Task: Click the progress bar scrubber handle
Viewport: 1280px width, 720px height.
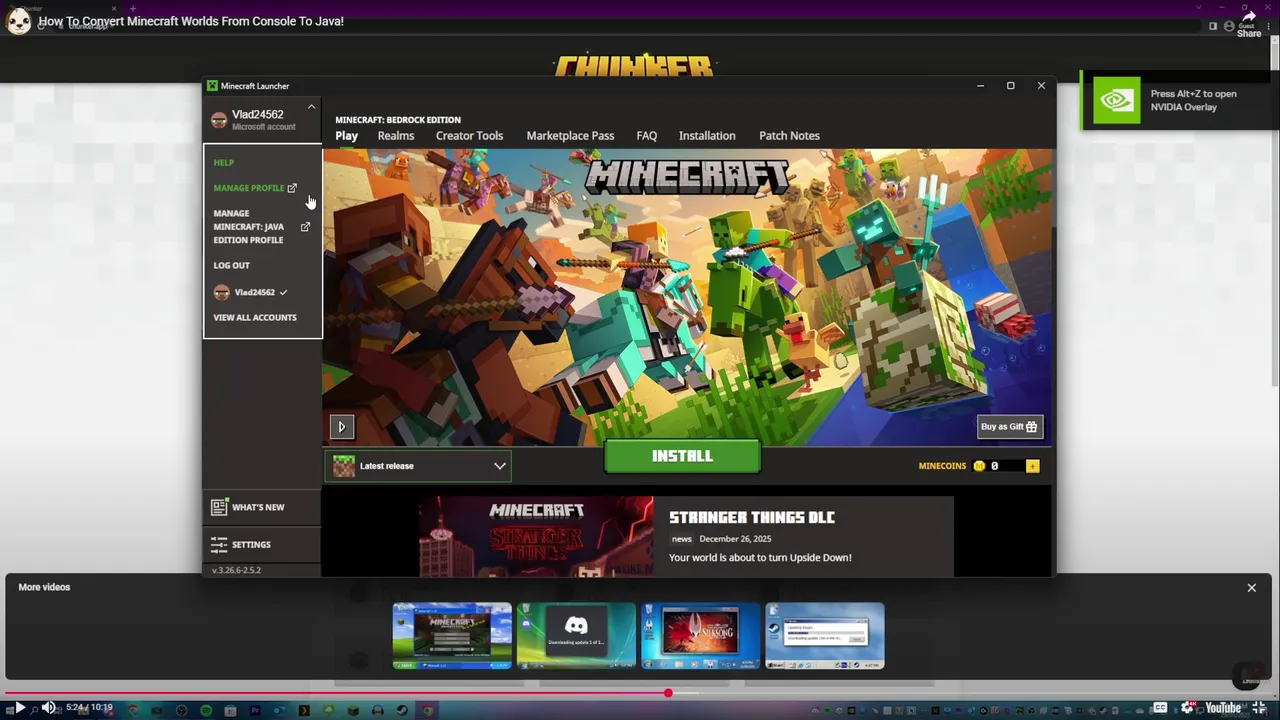Action: pyautogui.click(x=668, y=692)
